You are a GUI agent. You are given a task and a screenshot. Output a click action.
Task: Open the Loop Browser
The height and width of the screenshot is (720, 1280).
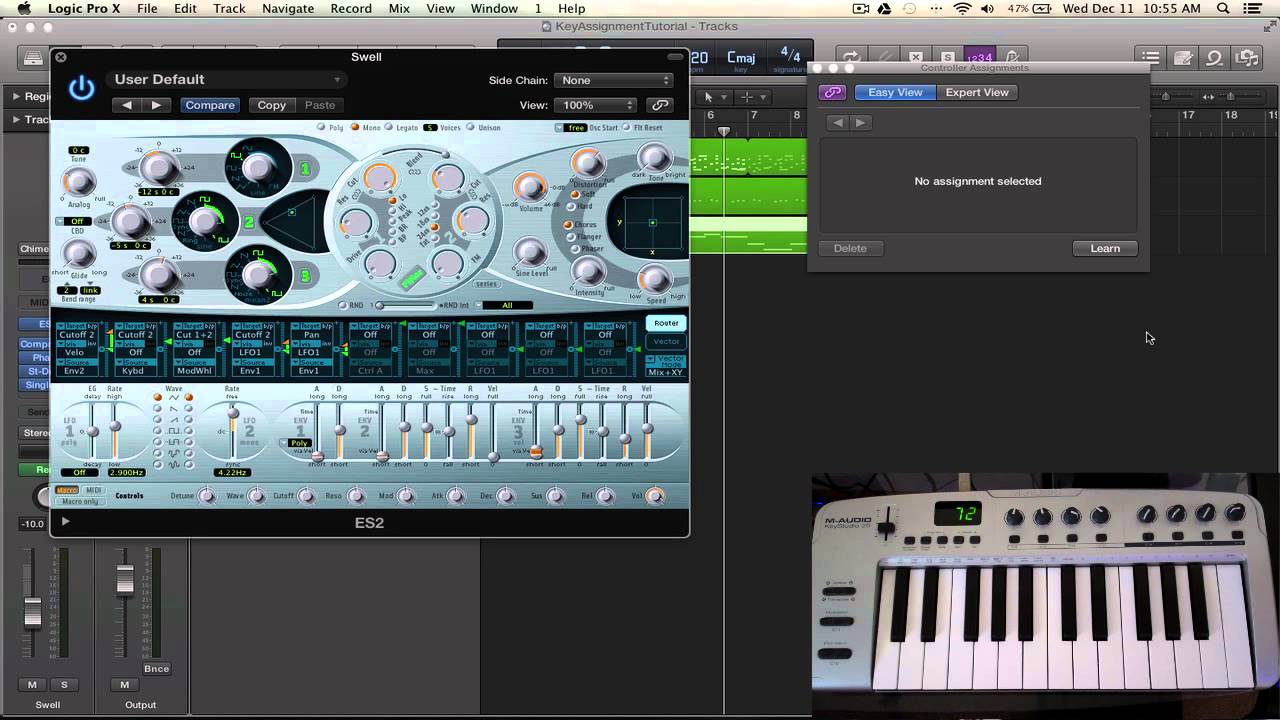pyautogui.click(x=1214, y=58)
